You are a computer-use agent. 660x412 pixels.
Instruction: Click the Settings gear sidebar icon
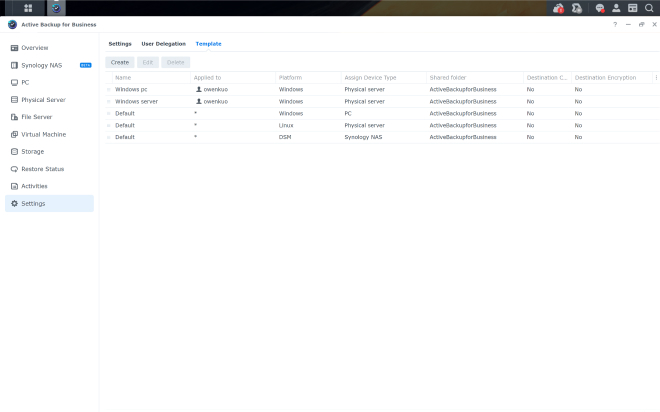pyautogui.click(x=14, y=203)
